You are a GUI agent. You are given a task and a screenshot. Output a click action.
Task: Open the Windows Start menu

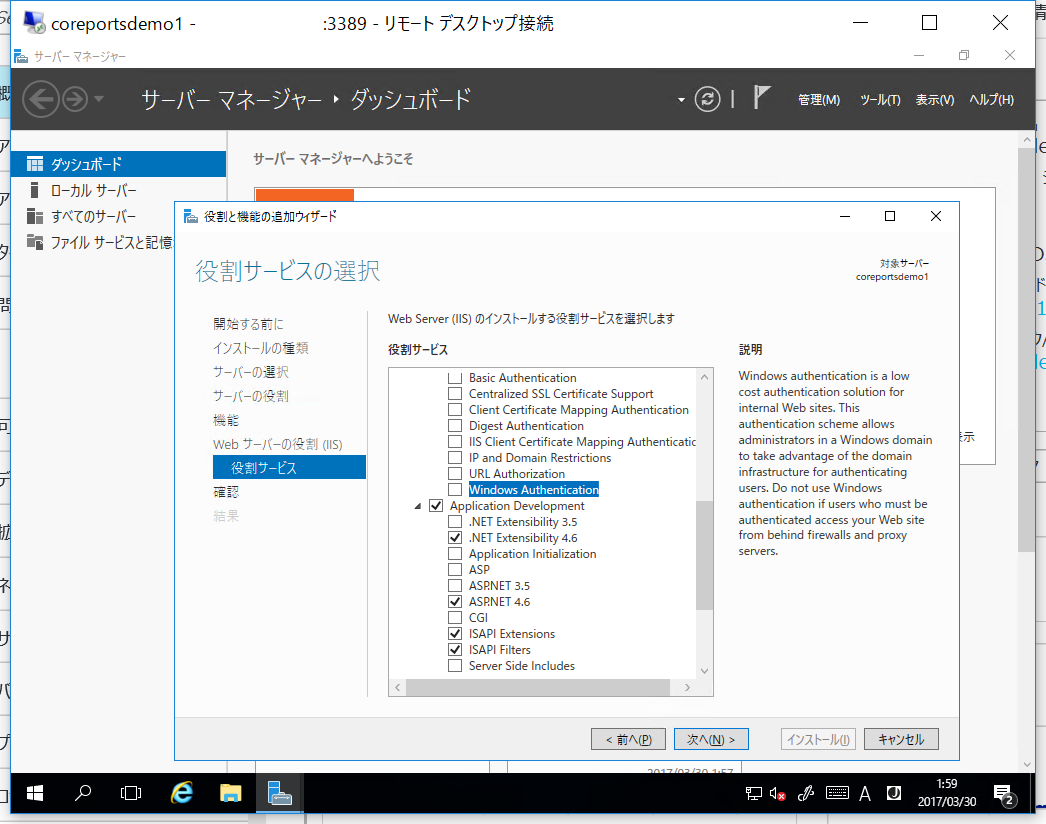[35, 793]
